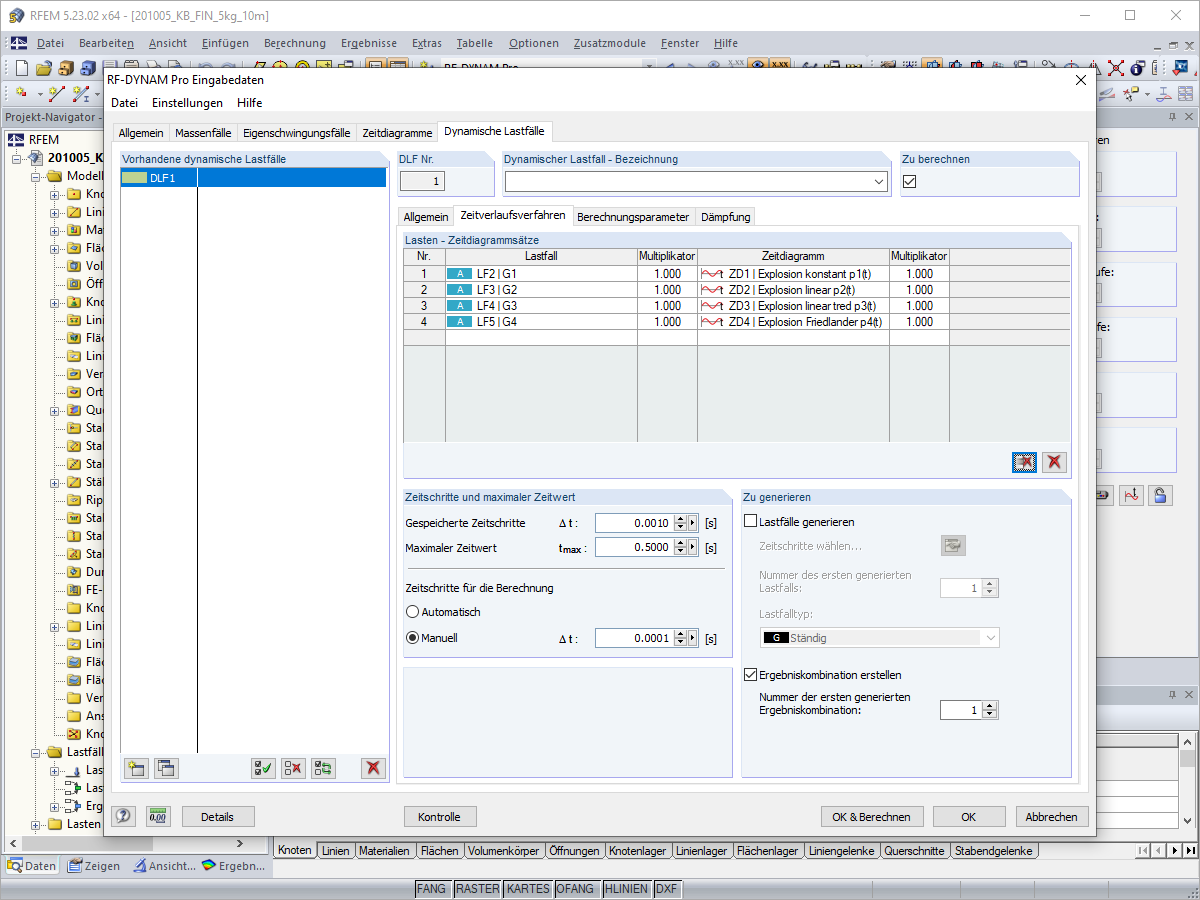Select the Automatisch radio button

(x=412, y=612)
